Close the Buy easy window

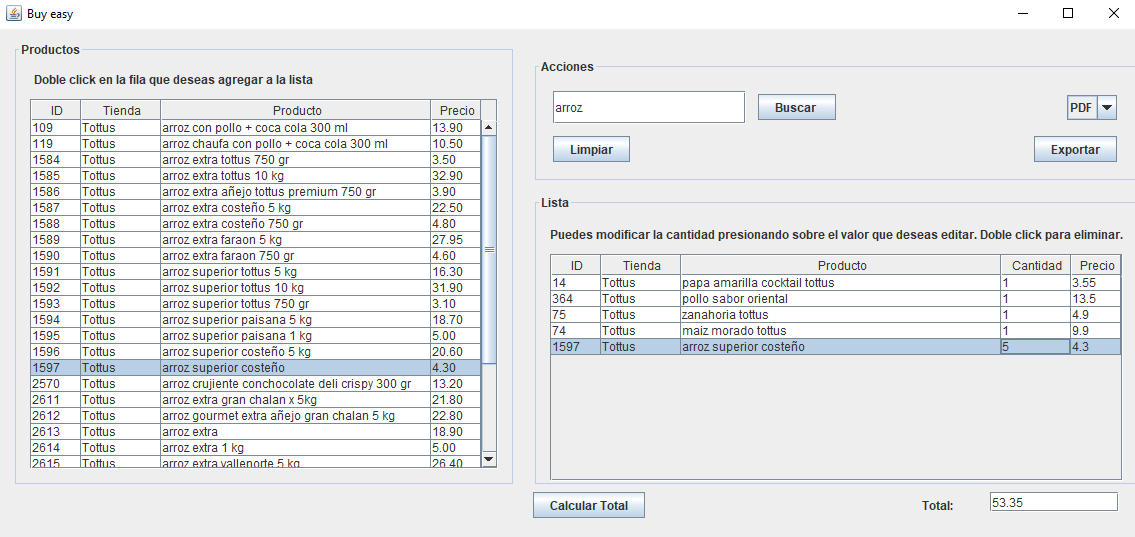click(1113, 13)
